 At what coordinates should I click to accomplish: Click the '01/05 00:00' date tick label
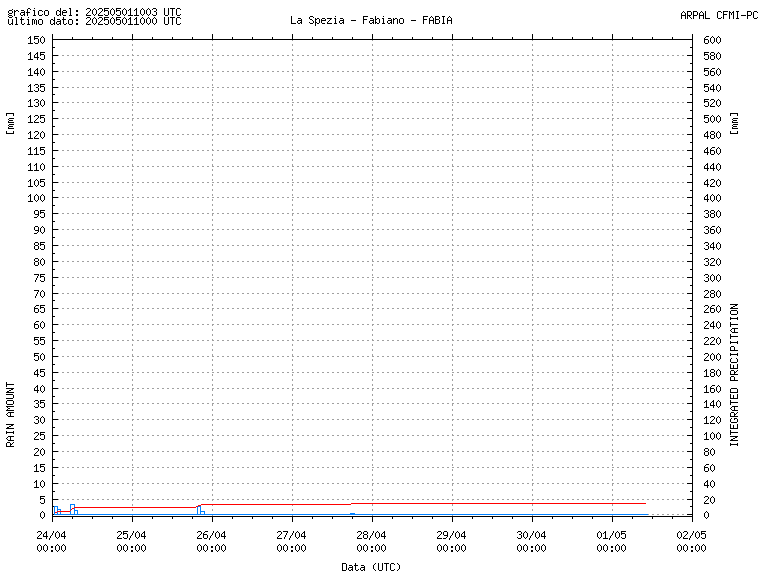coord(611,541)
